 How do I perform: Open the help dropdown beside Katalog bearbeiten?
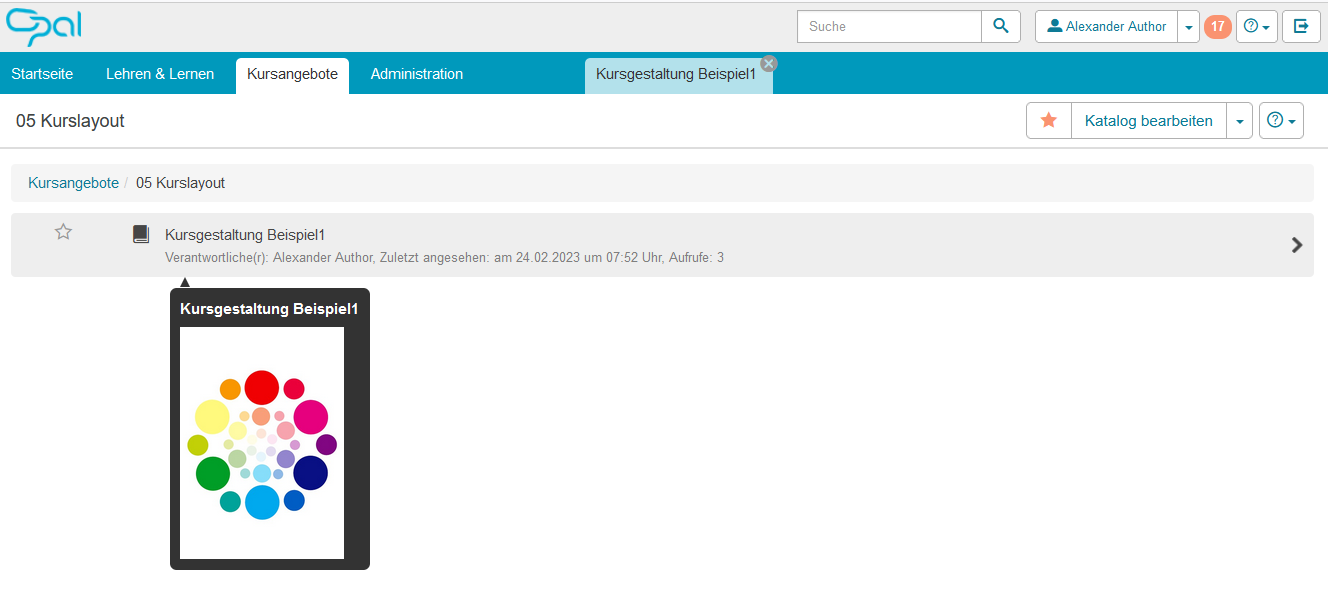point(1281,121)
